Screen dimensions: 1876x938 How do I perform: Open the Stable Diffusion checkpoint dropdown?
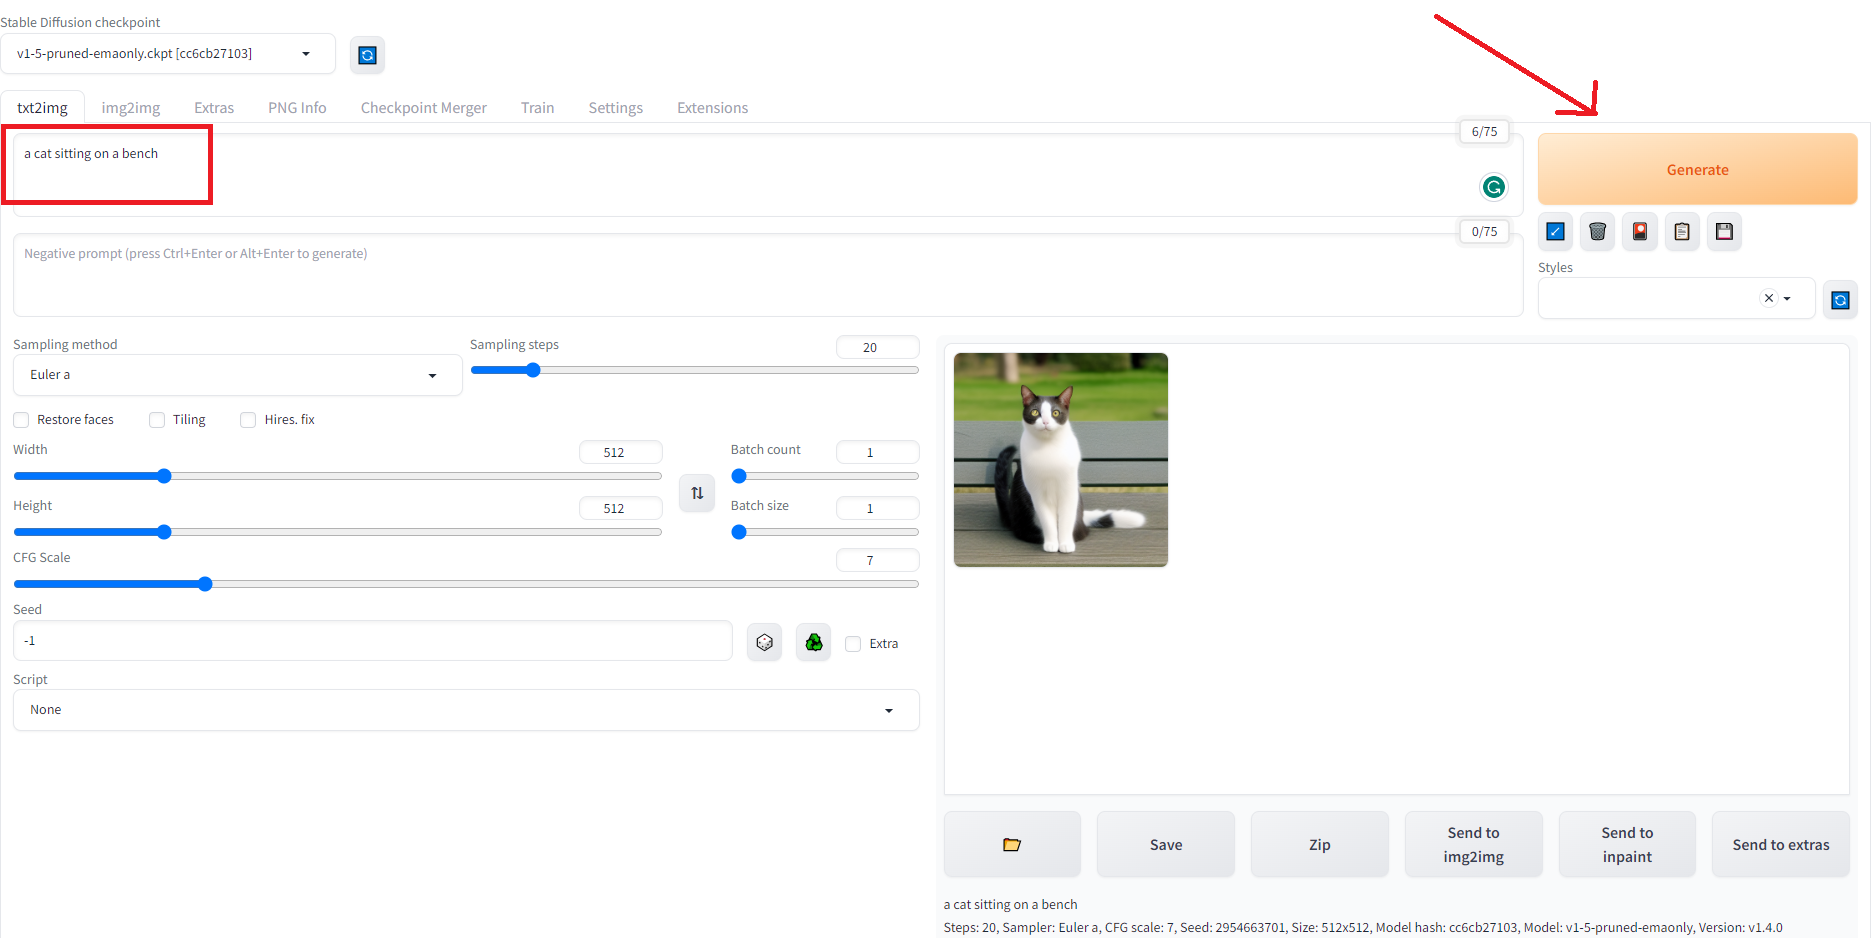[x=167, y=54]
